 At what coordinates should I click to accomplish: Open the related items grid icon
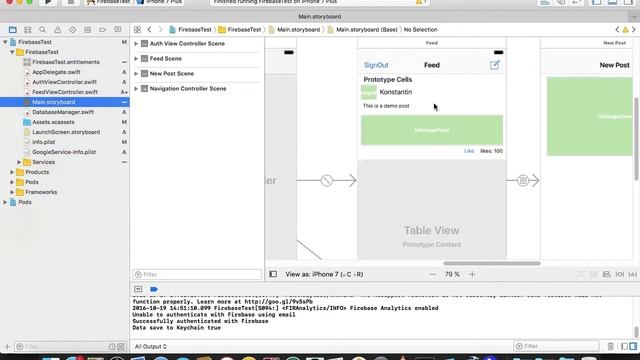tap(137, 29)
